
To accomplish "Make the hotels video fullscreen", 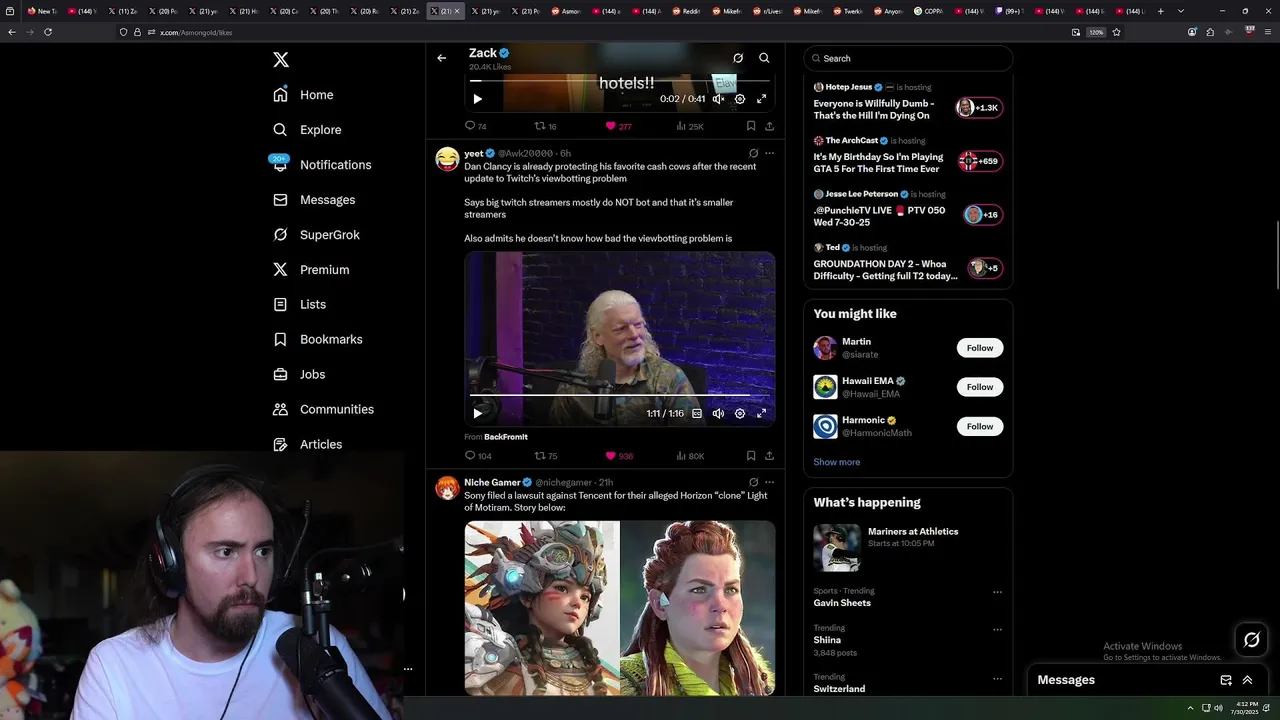I will tap(761, 99).
